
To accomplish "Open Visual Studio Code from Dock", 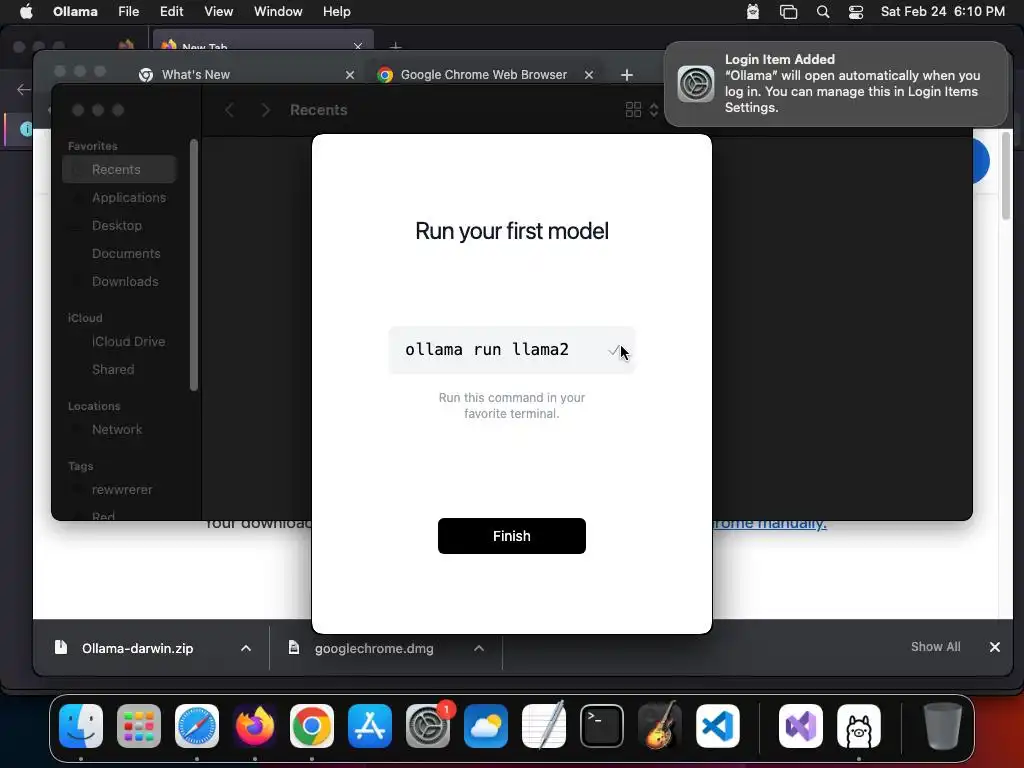I will [717, 726].
